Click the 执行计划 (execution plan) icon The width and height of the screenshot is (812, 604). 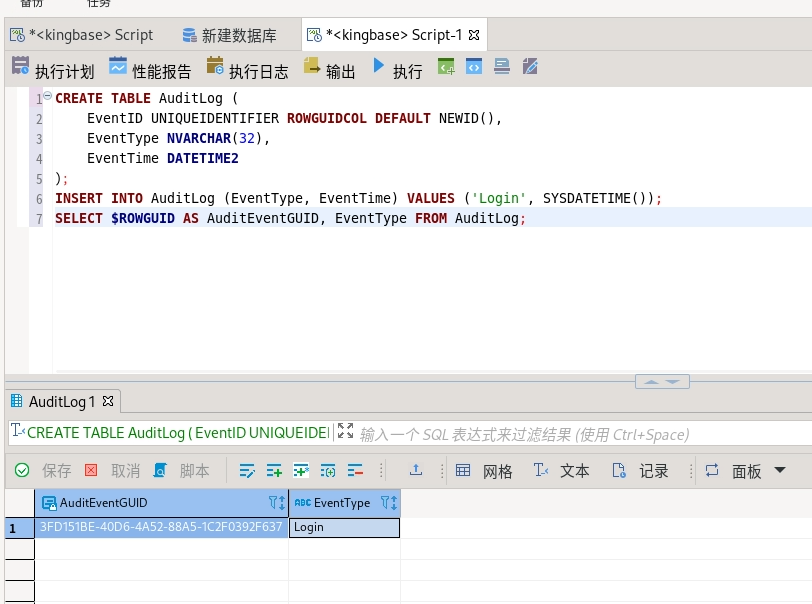click(x=20, y=68)
